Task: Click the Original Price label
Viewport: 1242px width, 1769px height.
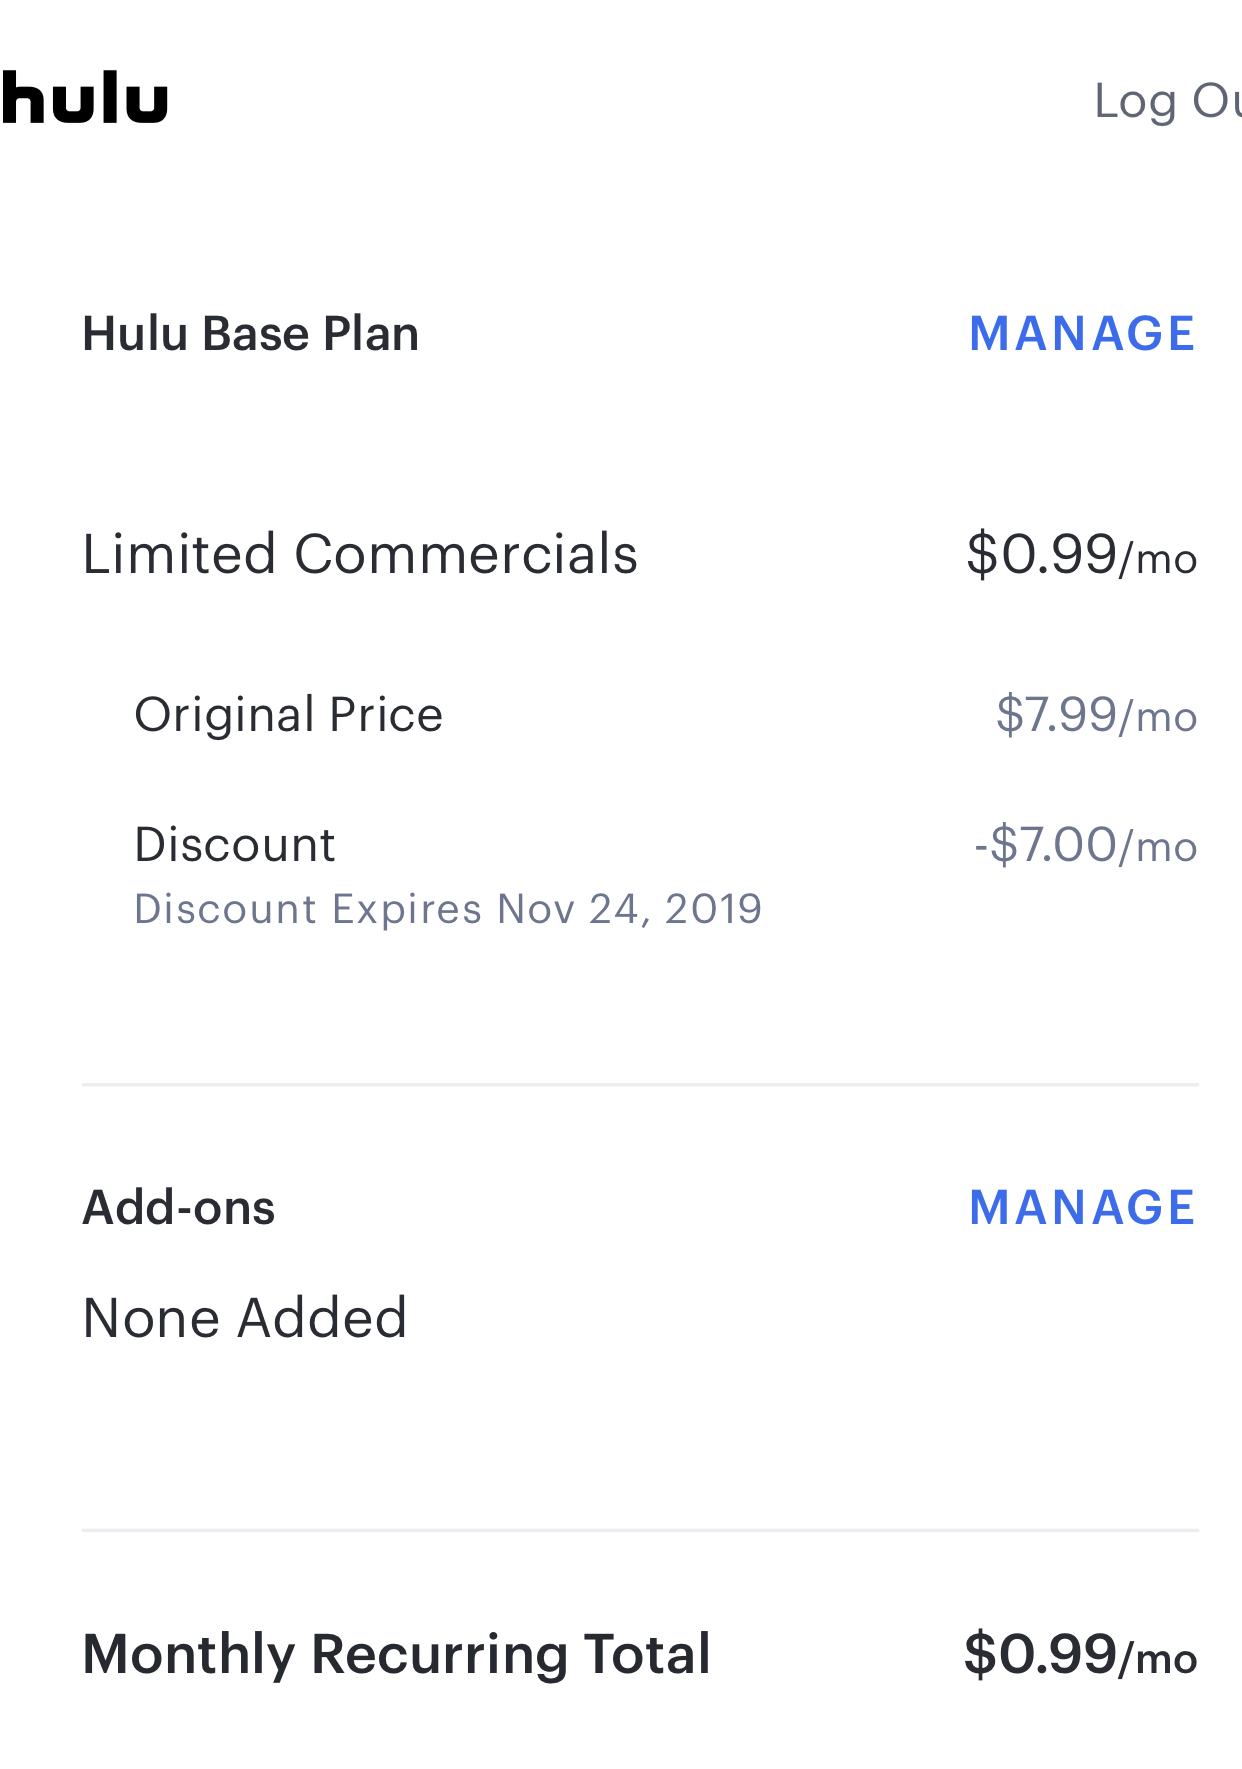Action: (x=288, y=715)
